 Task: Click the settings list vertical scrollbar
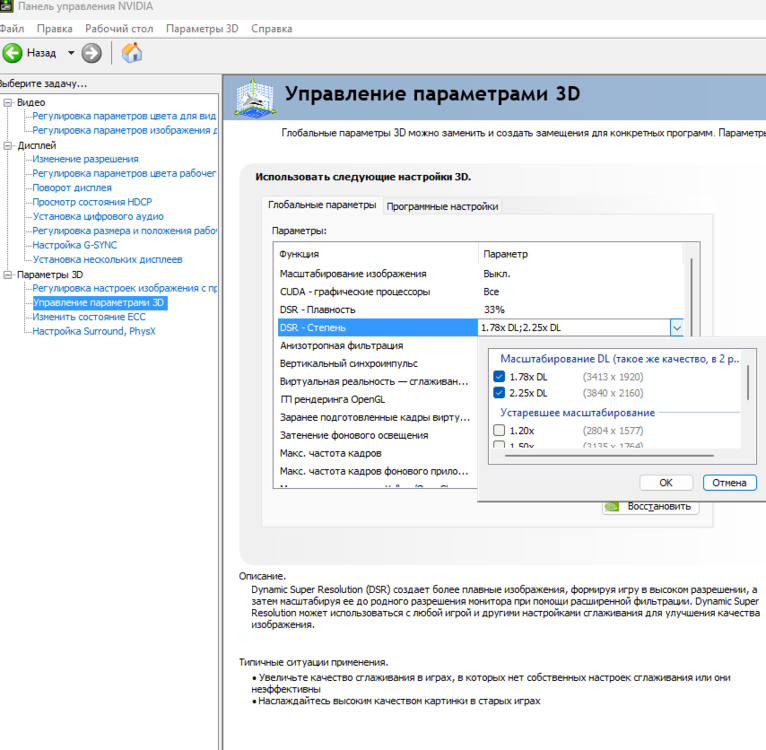[691, 297]
